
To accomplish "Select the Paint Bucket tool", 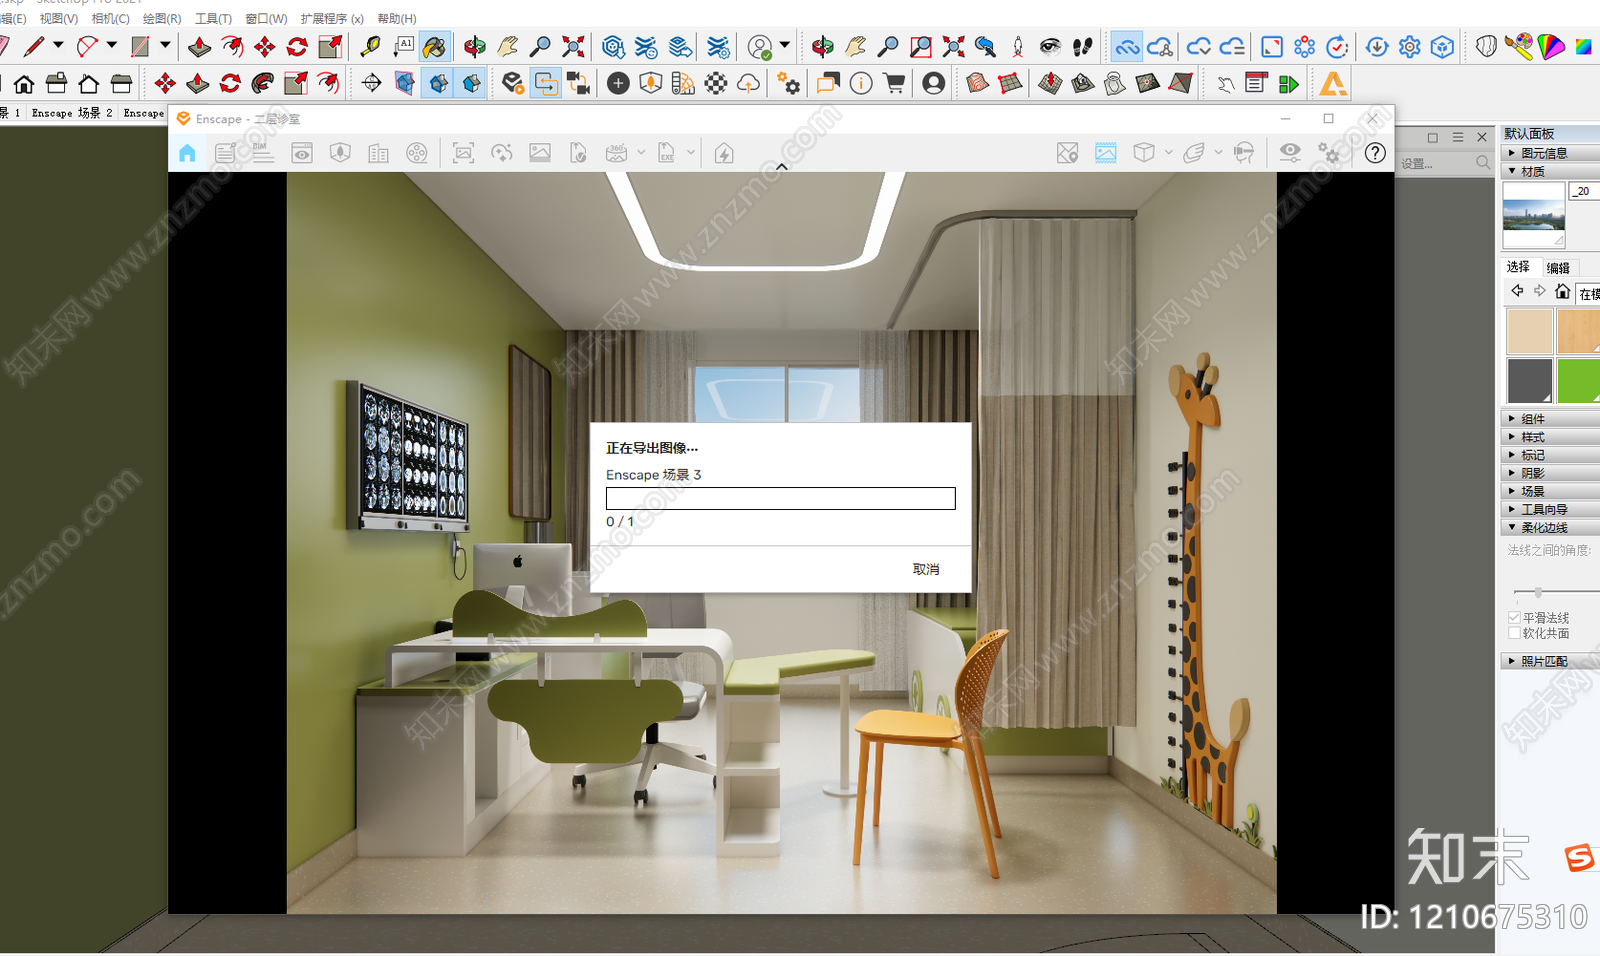I will coord(434,46).
